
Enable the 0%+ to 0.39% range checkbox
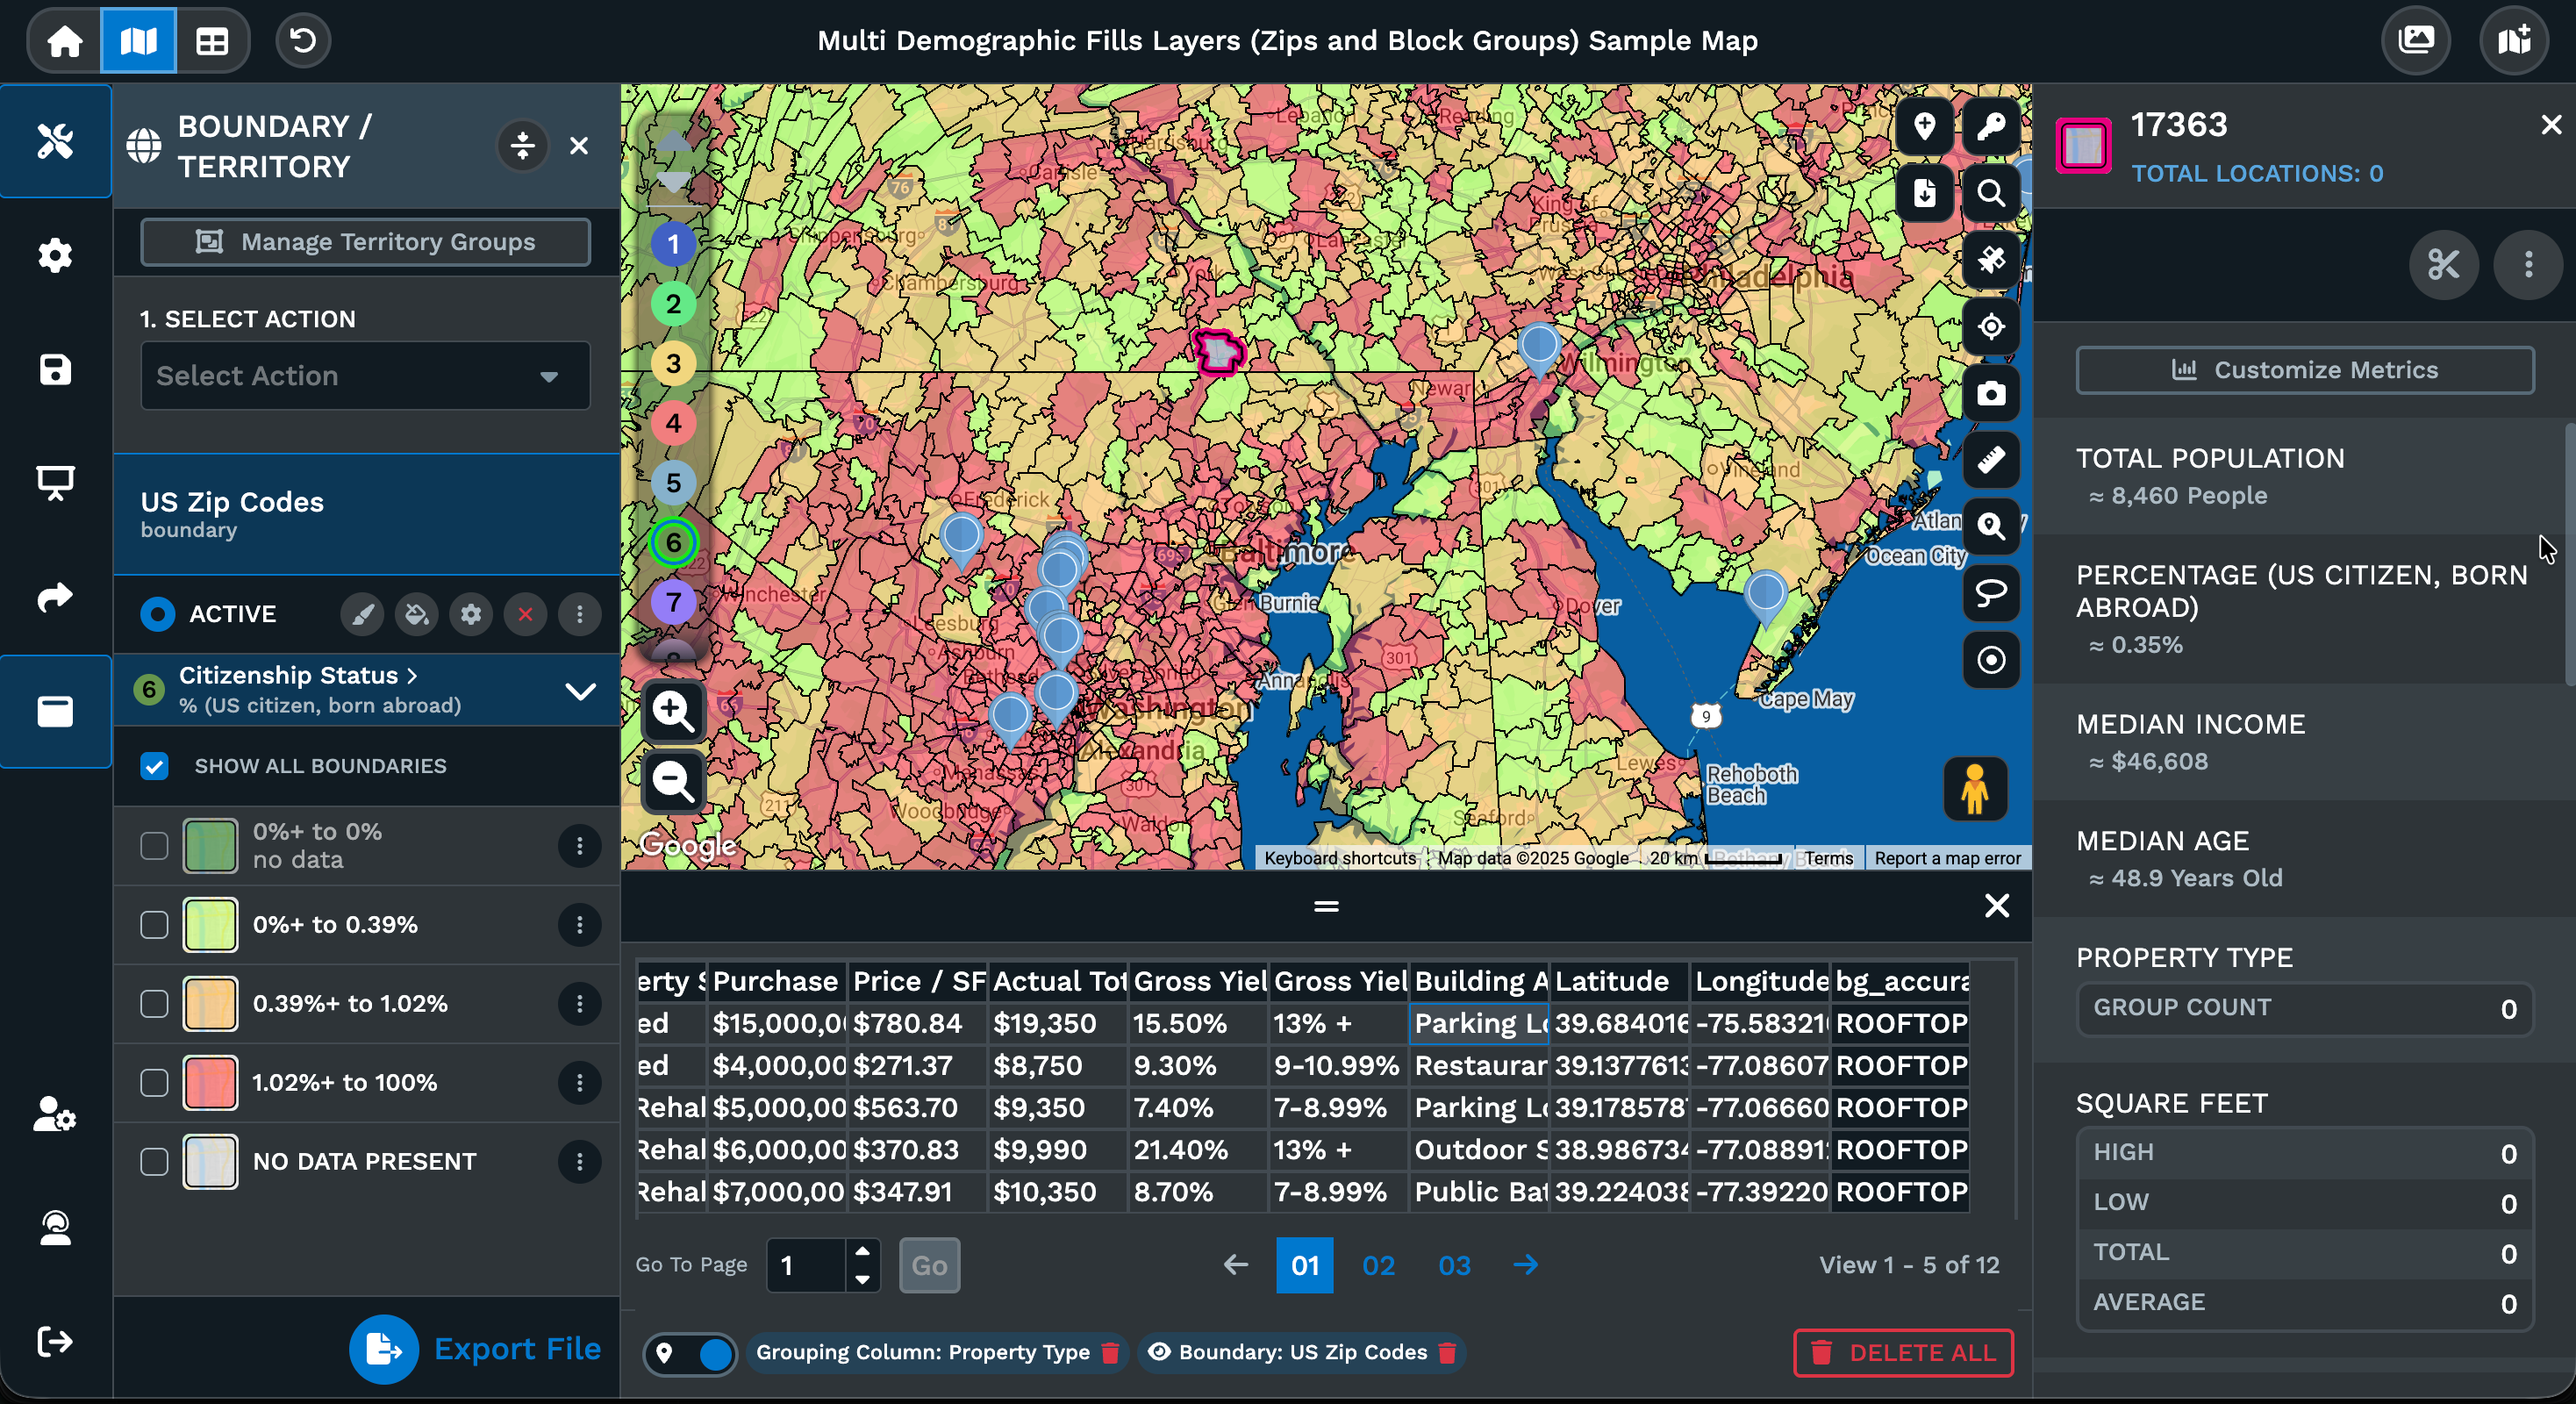tap(155, 924)
